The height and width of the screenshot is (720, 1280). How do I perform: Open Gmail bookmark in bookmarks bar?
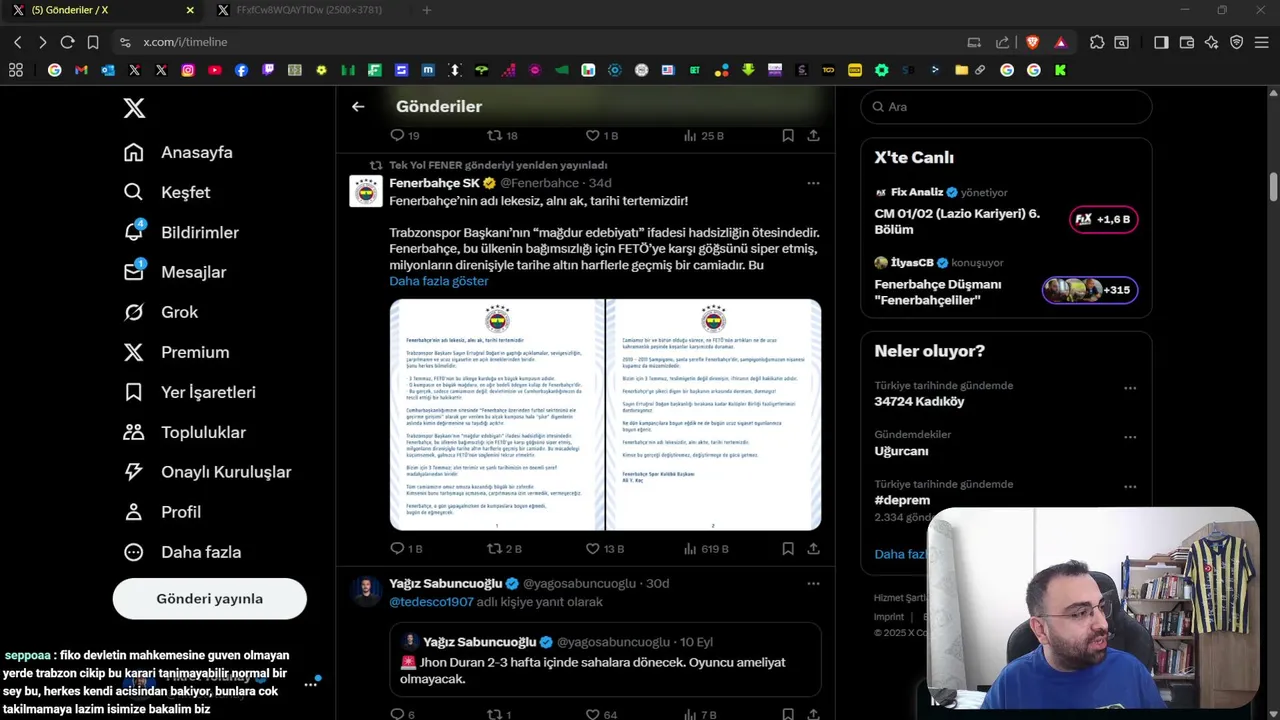(81, 70)
